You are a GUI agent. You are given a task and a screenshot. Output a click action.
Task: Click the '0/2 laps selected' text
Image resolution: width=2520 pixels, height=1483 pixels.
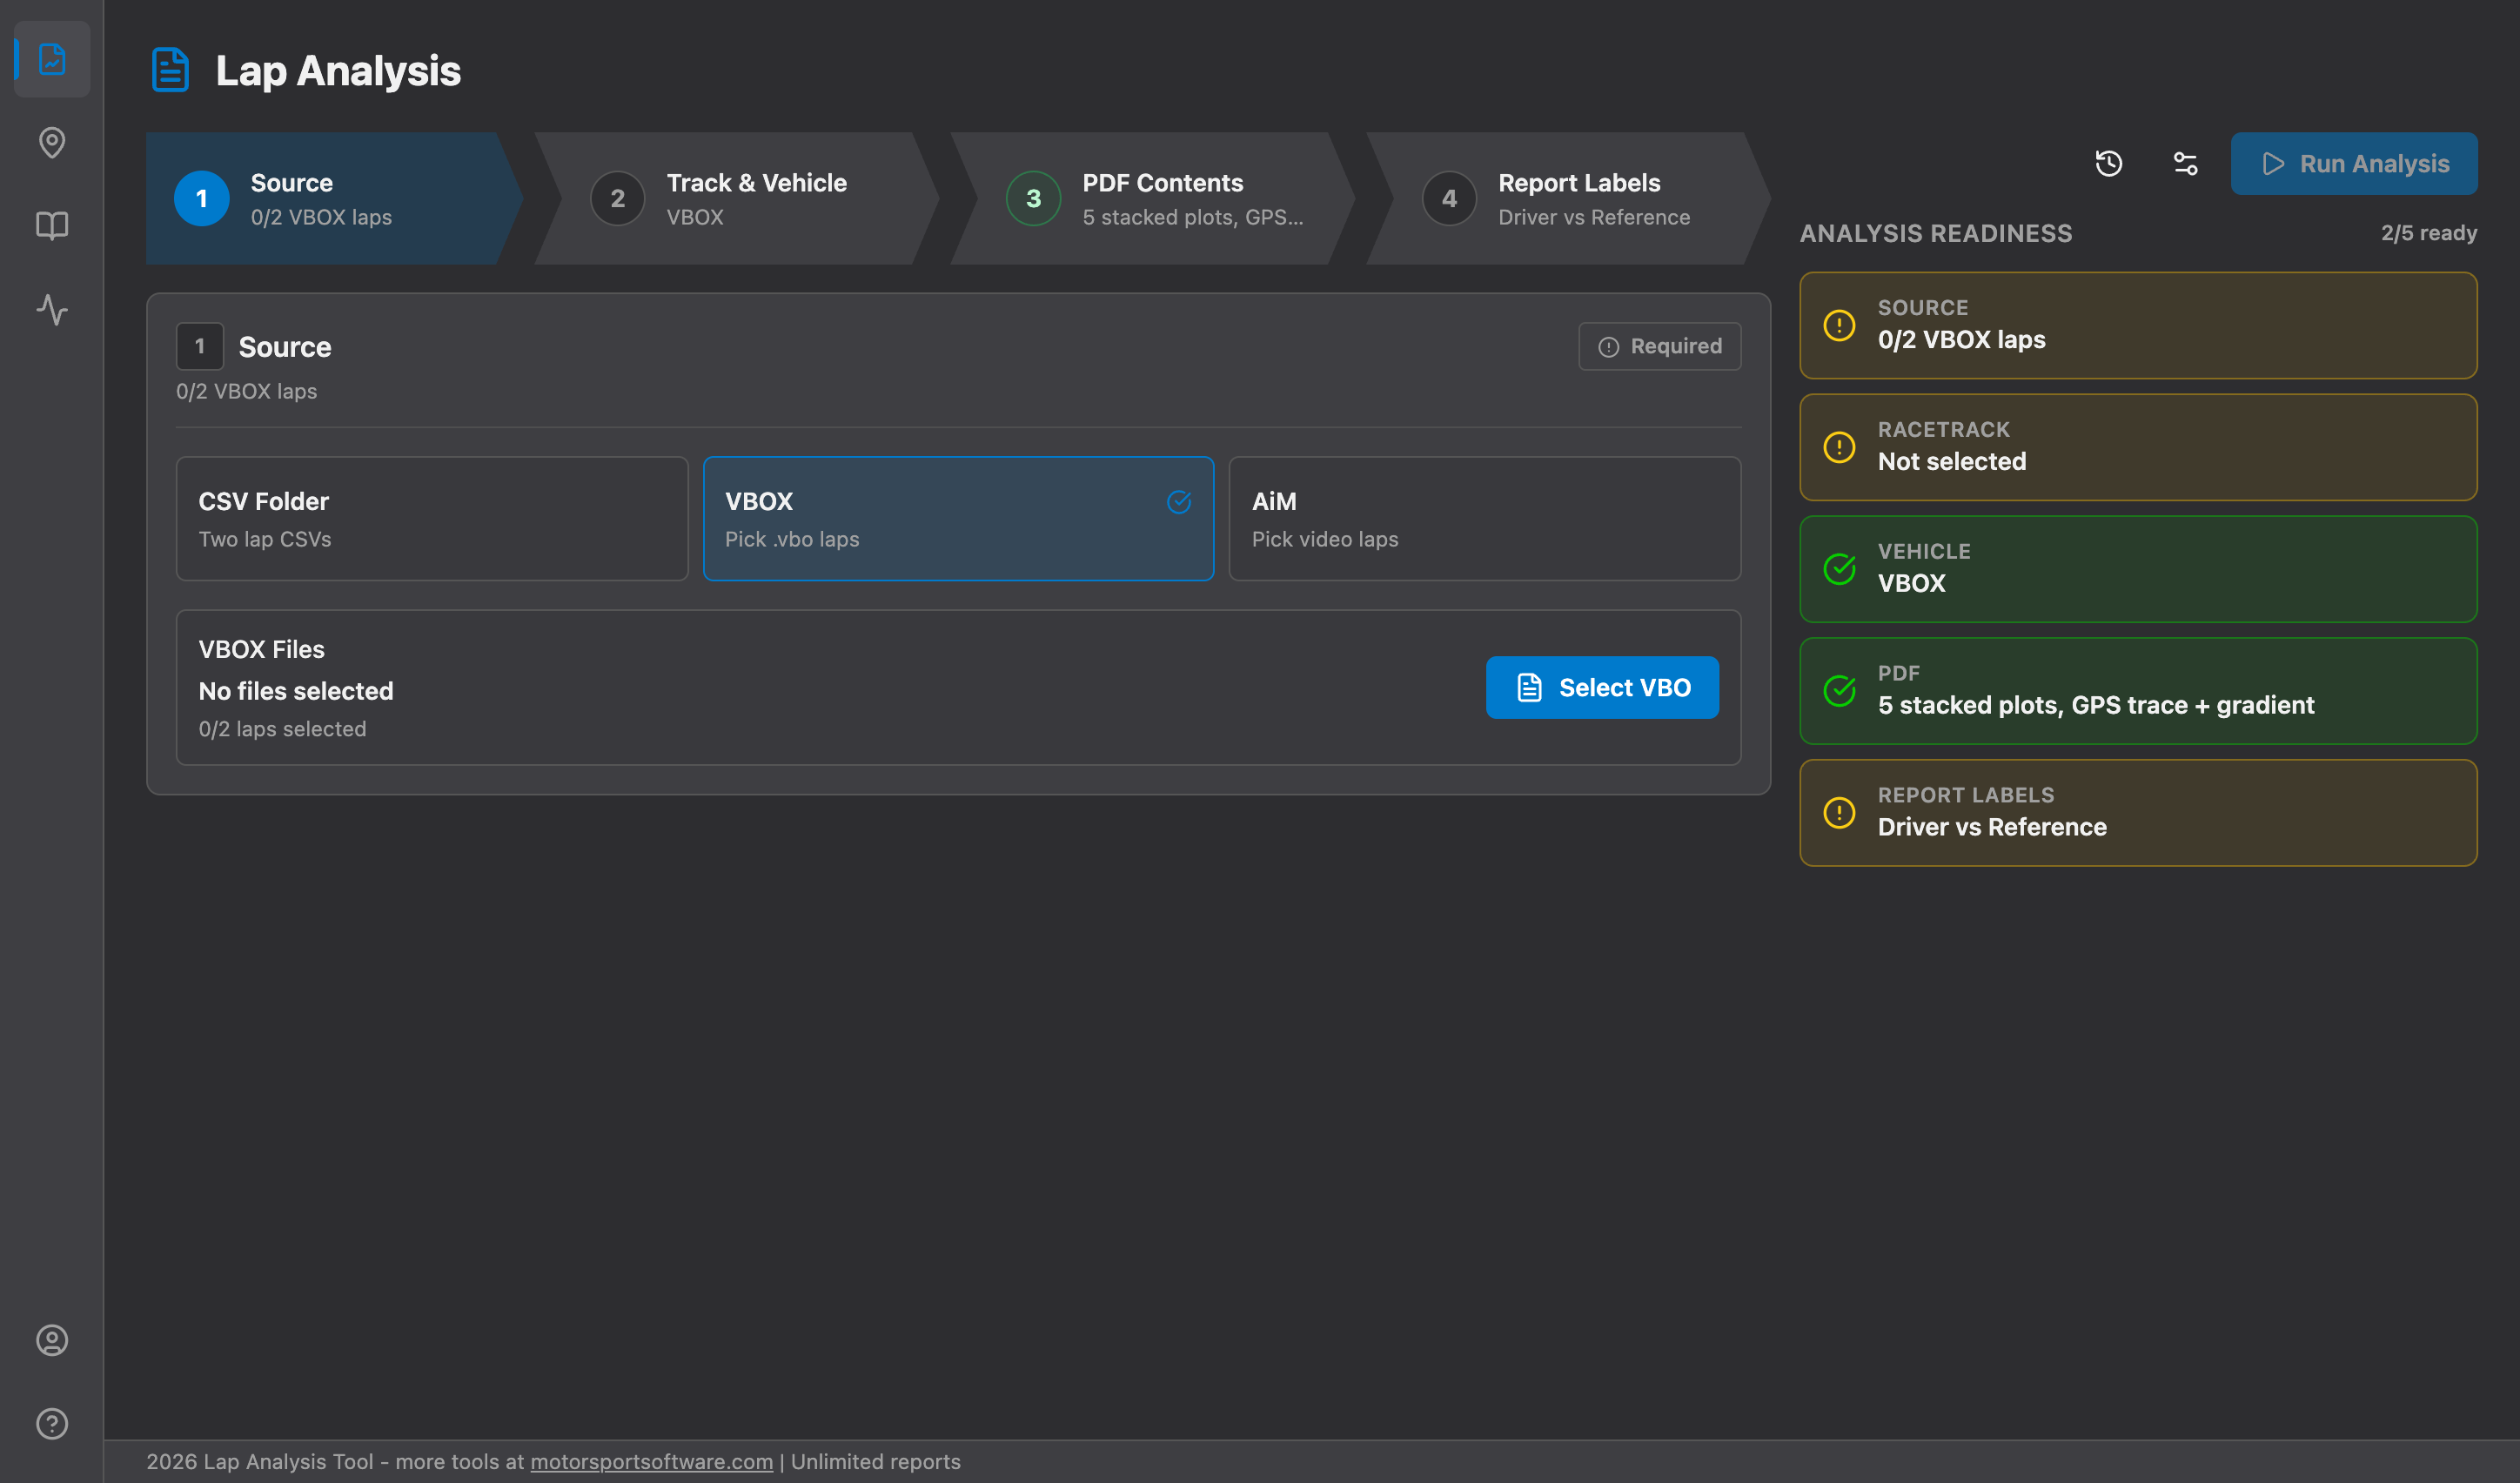point(282,729)
